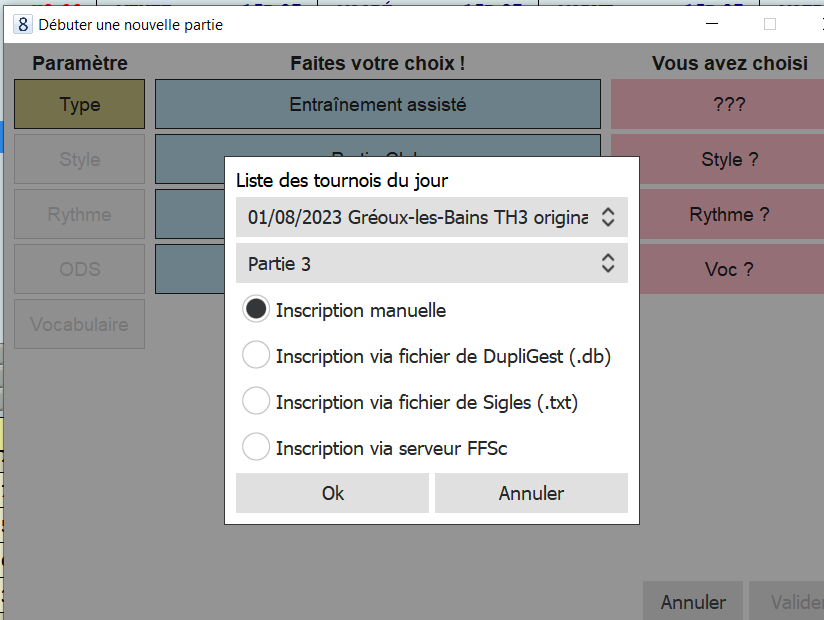Switch to the Rythme parameter

80,215
